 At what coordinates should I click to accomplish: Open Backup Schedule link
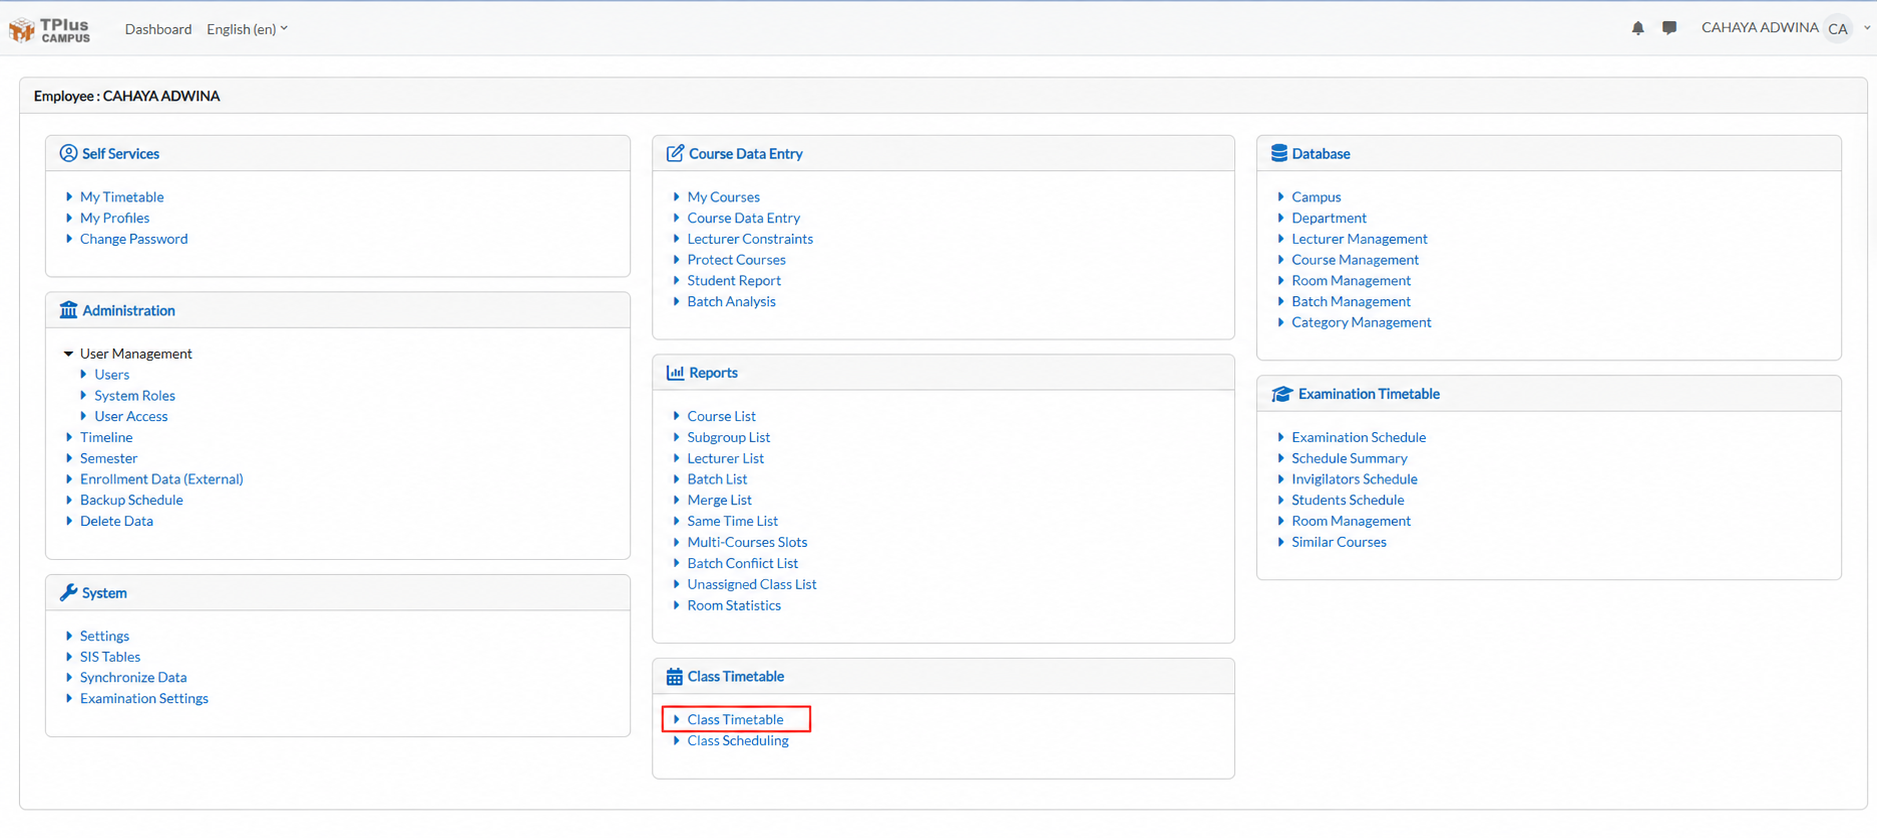click(x=131, y=500)
